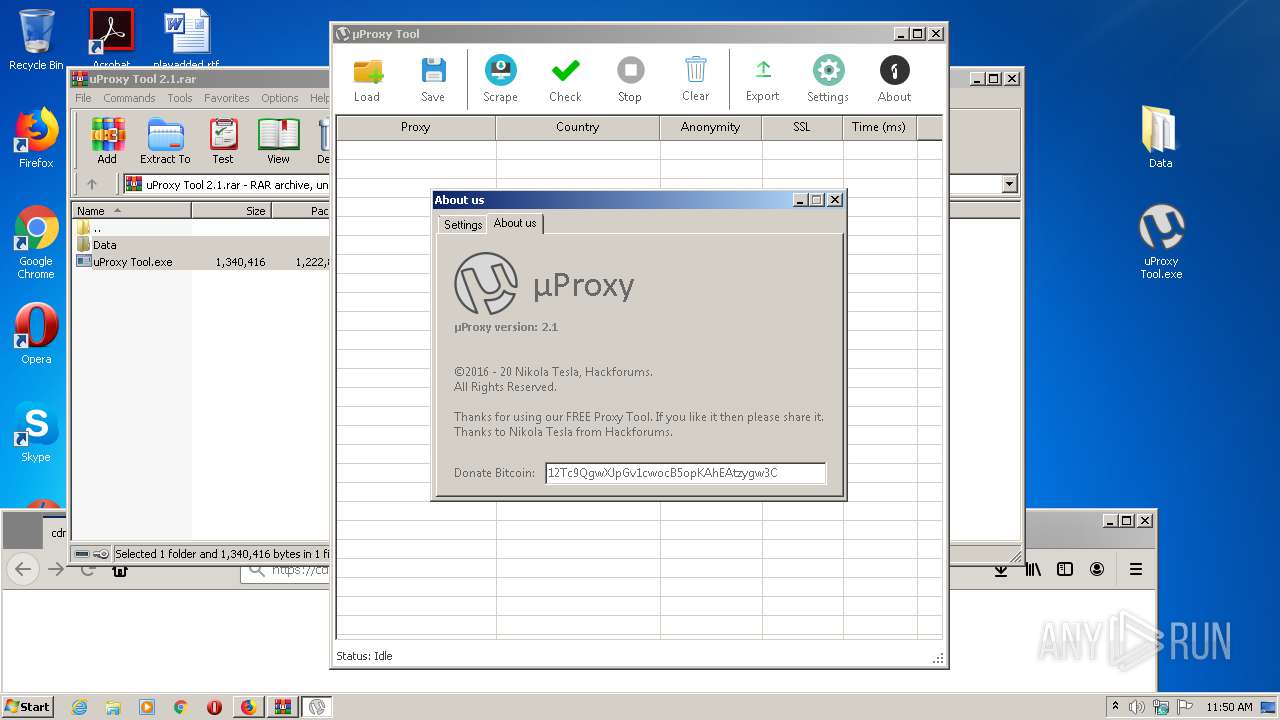Open the Tools menu in WinRAR

point(180,98)
